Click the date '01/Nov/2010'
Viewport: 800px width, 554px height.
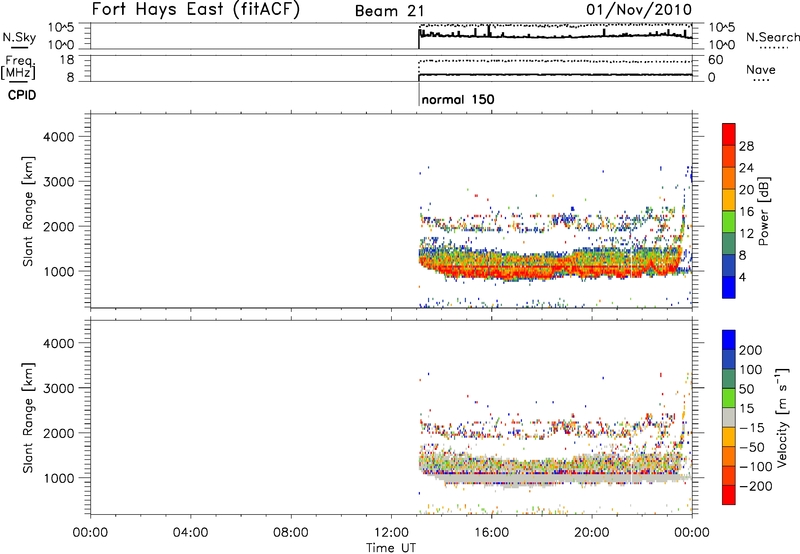[x=639, y=10]
